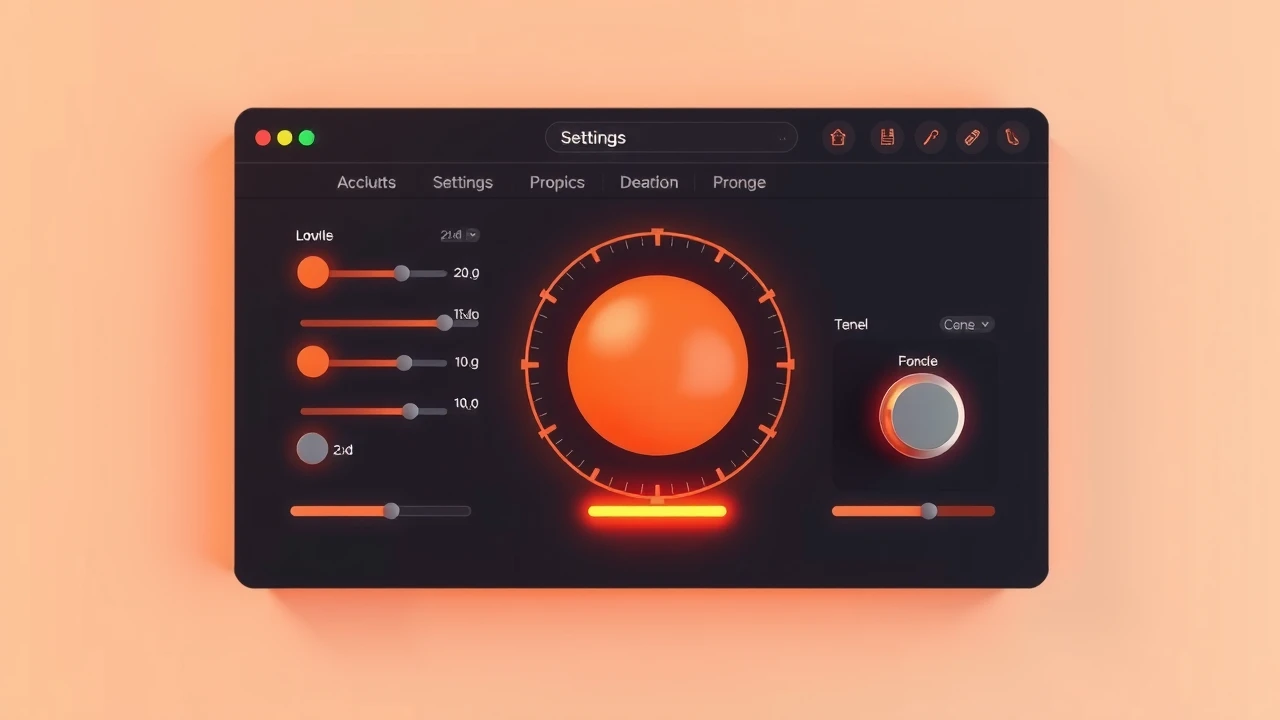This screenshot has height=720, width=1280.
Task: Click the yellow glowing bar below the dial
Action: (657, 511)
